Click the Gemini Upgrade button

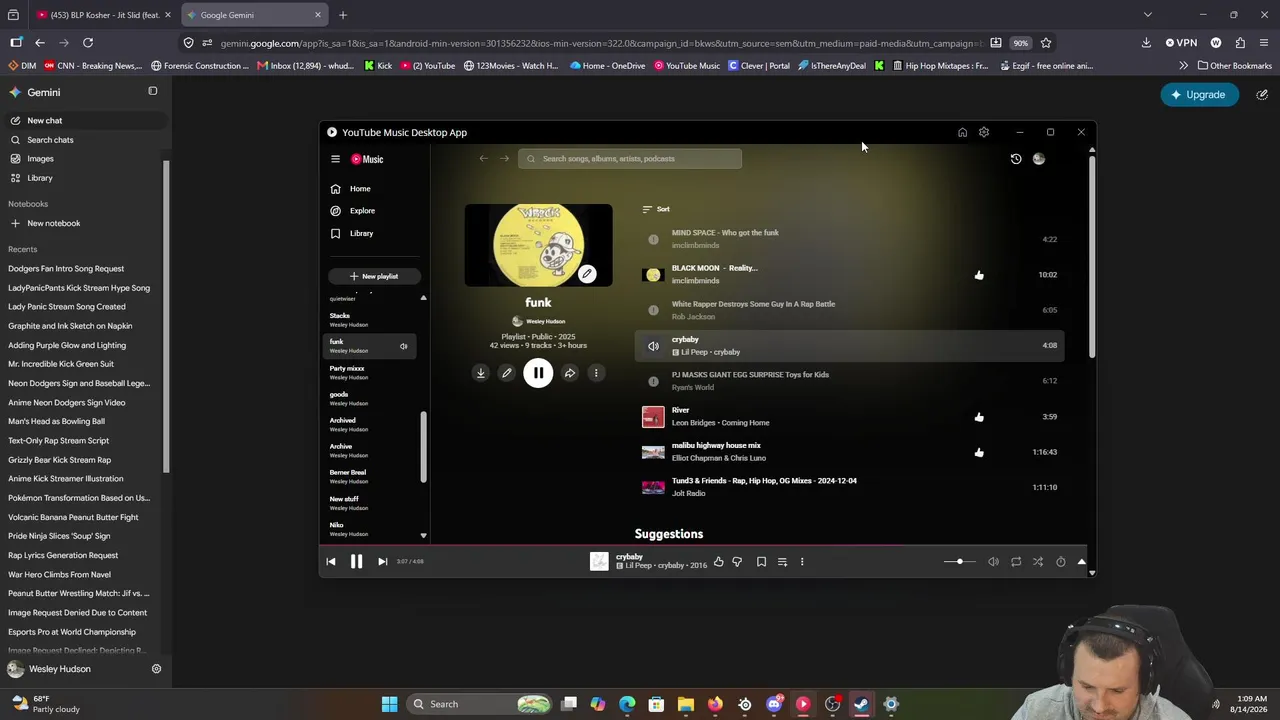click(1198, 95)
